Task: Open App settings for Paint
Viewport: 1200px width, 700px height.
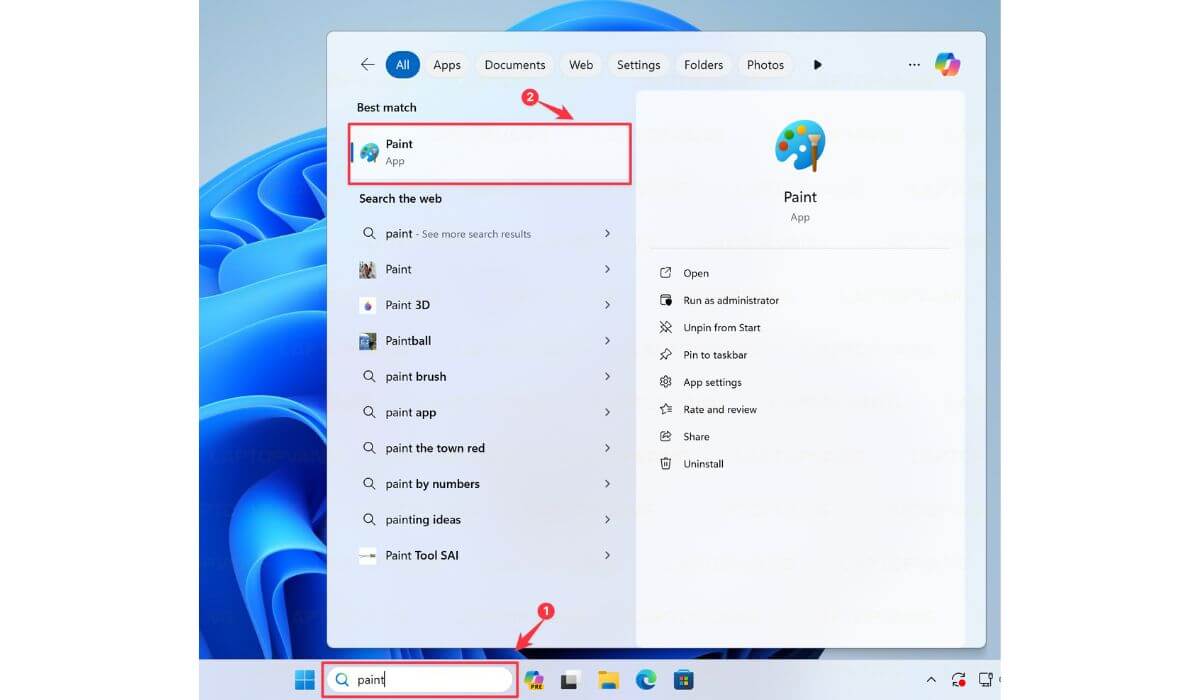Action: [x=712, y=382]
